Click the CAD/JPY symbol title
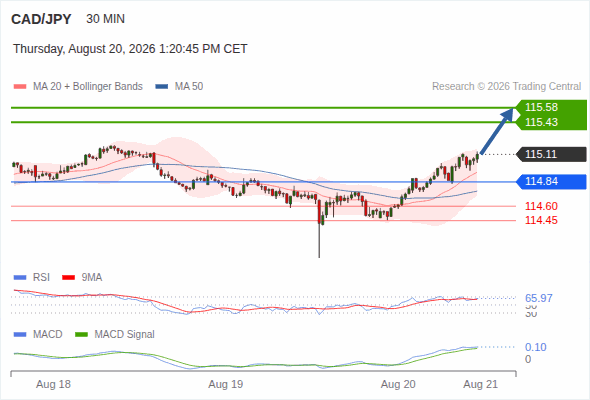 (x=41, y=19)
